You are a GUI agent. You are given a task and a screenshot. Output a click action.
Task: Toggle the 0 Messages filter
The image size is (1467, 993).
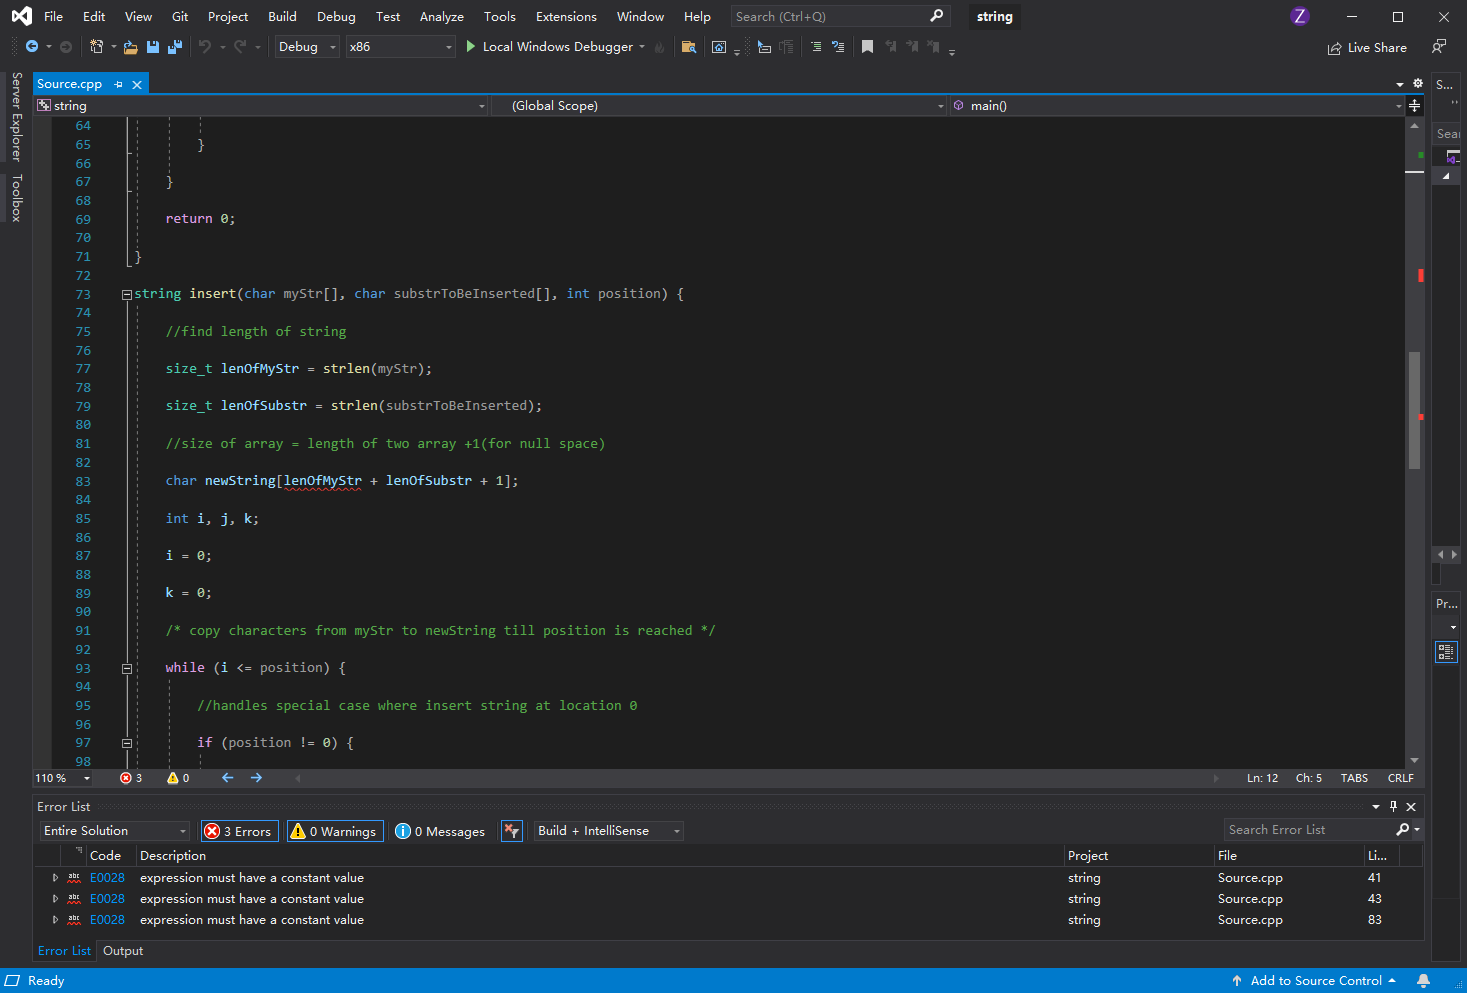tap(440, 831)
